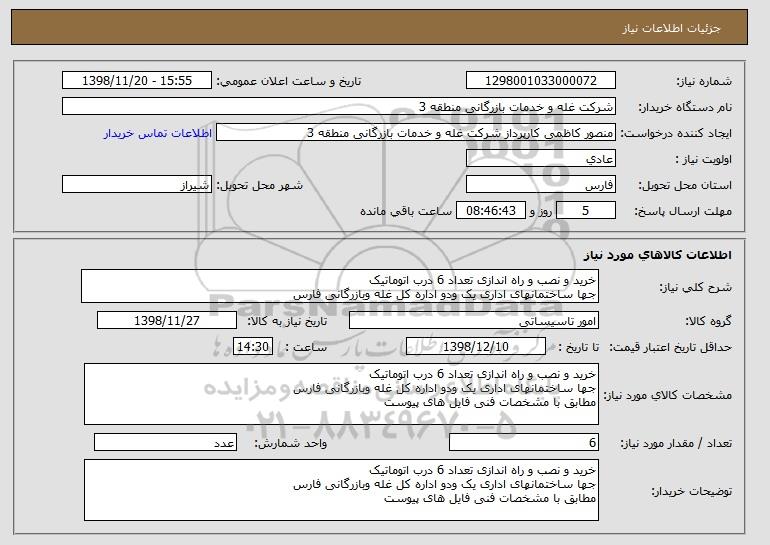
Task: Click the استان محل تحویل field فارس
Action: (x=541, y=185)
